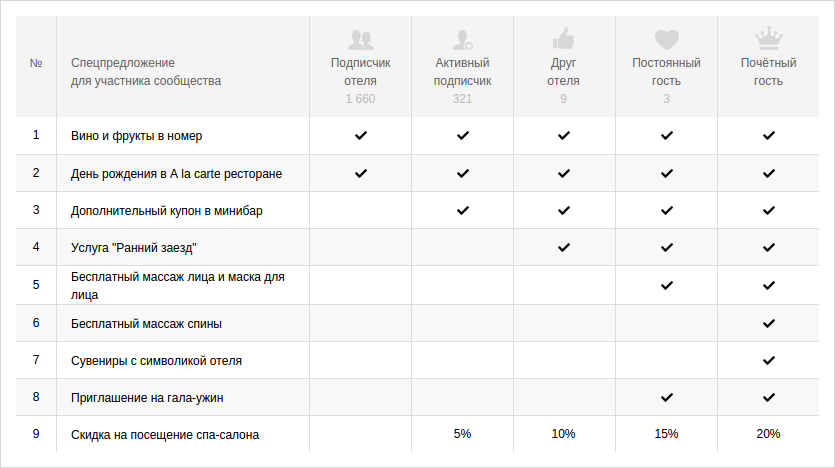The width and height of the screenshot is (835, 468).
Task: Click Активный подписчик checkmark for купон в минибар
Action: [x=462, y=210]
